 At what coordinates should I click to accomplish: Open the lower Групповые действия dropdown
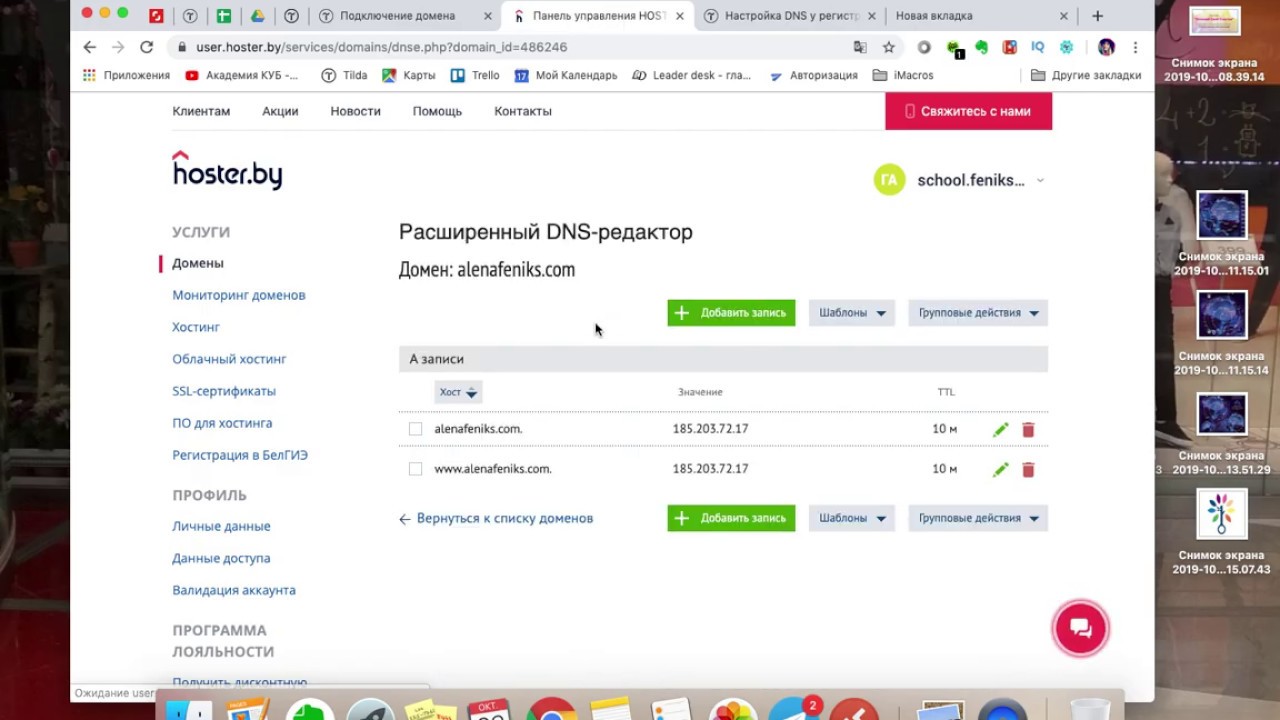point(978,518)
